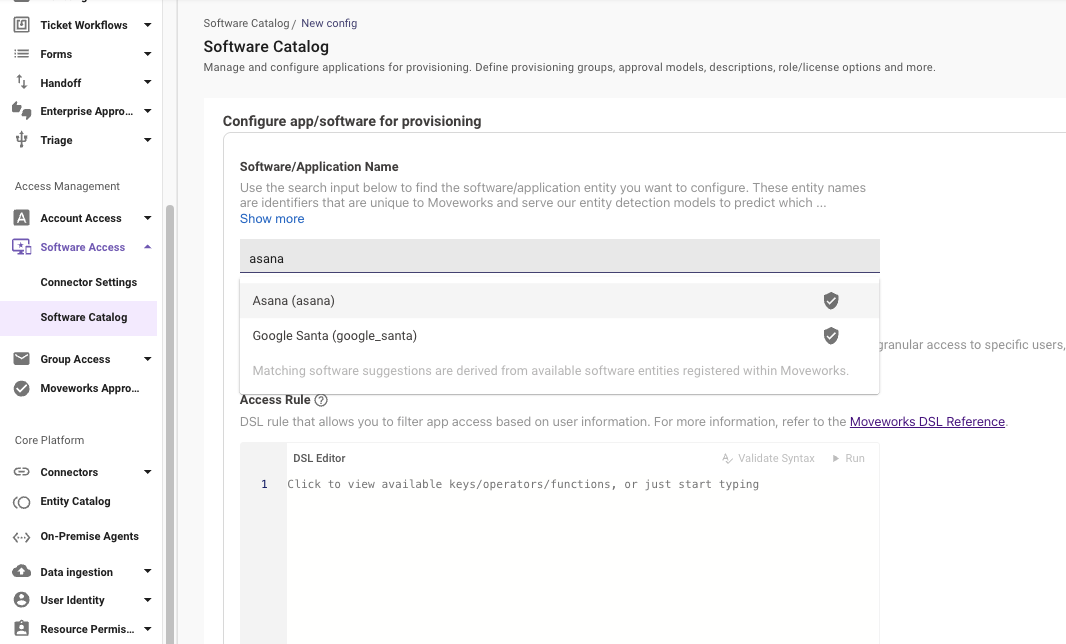
Task: Collapse the Software Access section
Action: click(147, 247)
